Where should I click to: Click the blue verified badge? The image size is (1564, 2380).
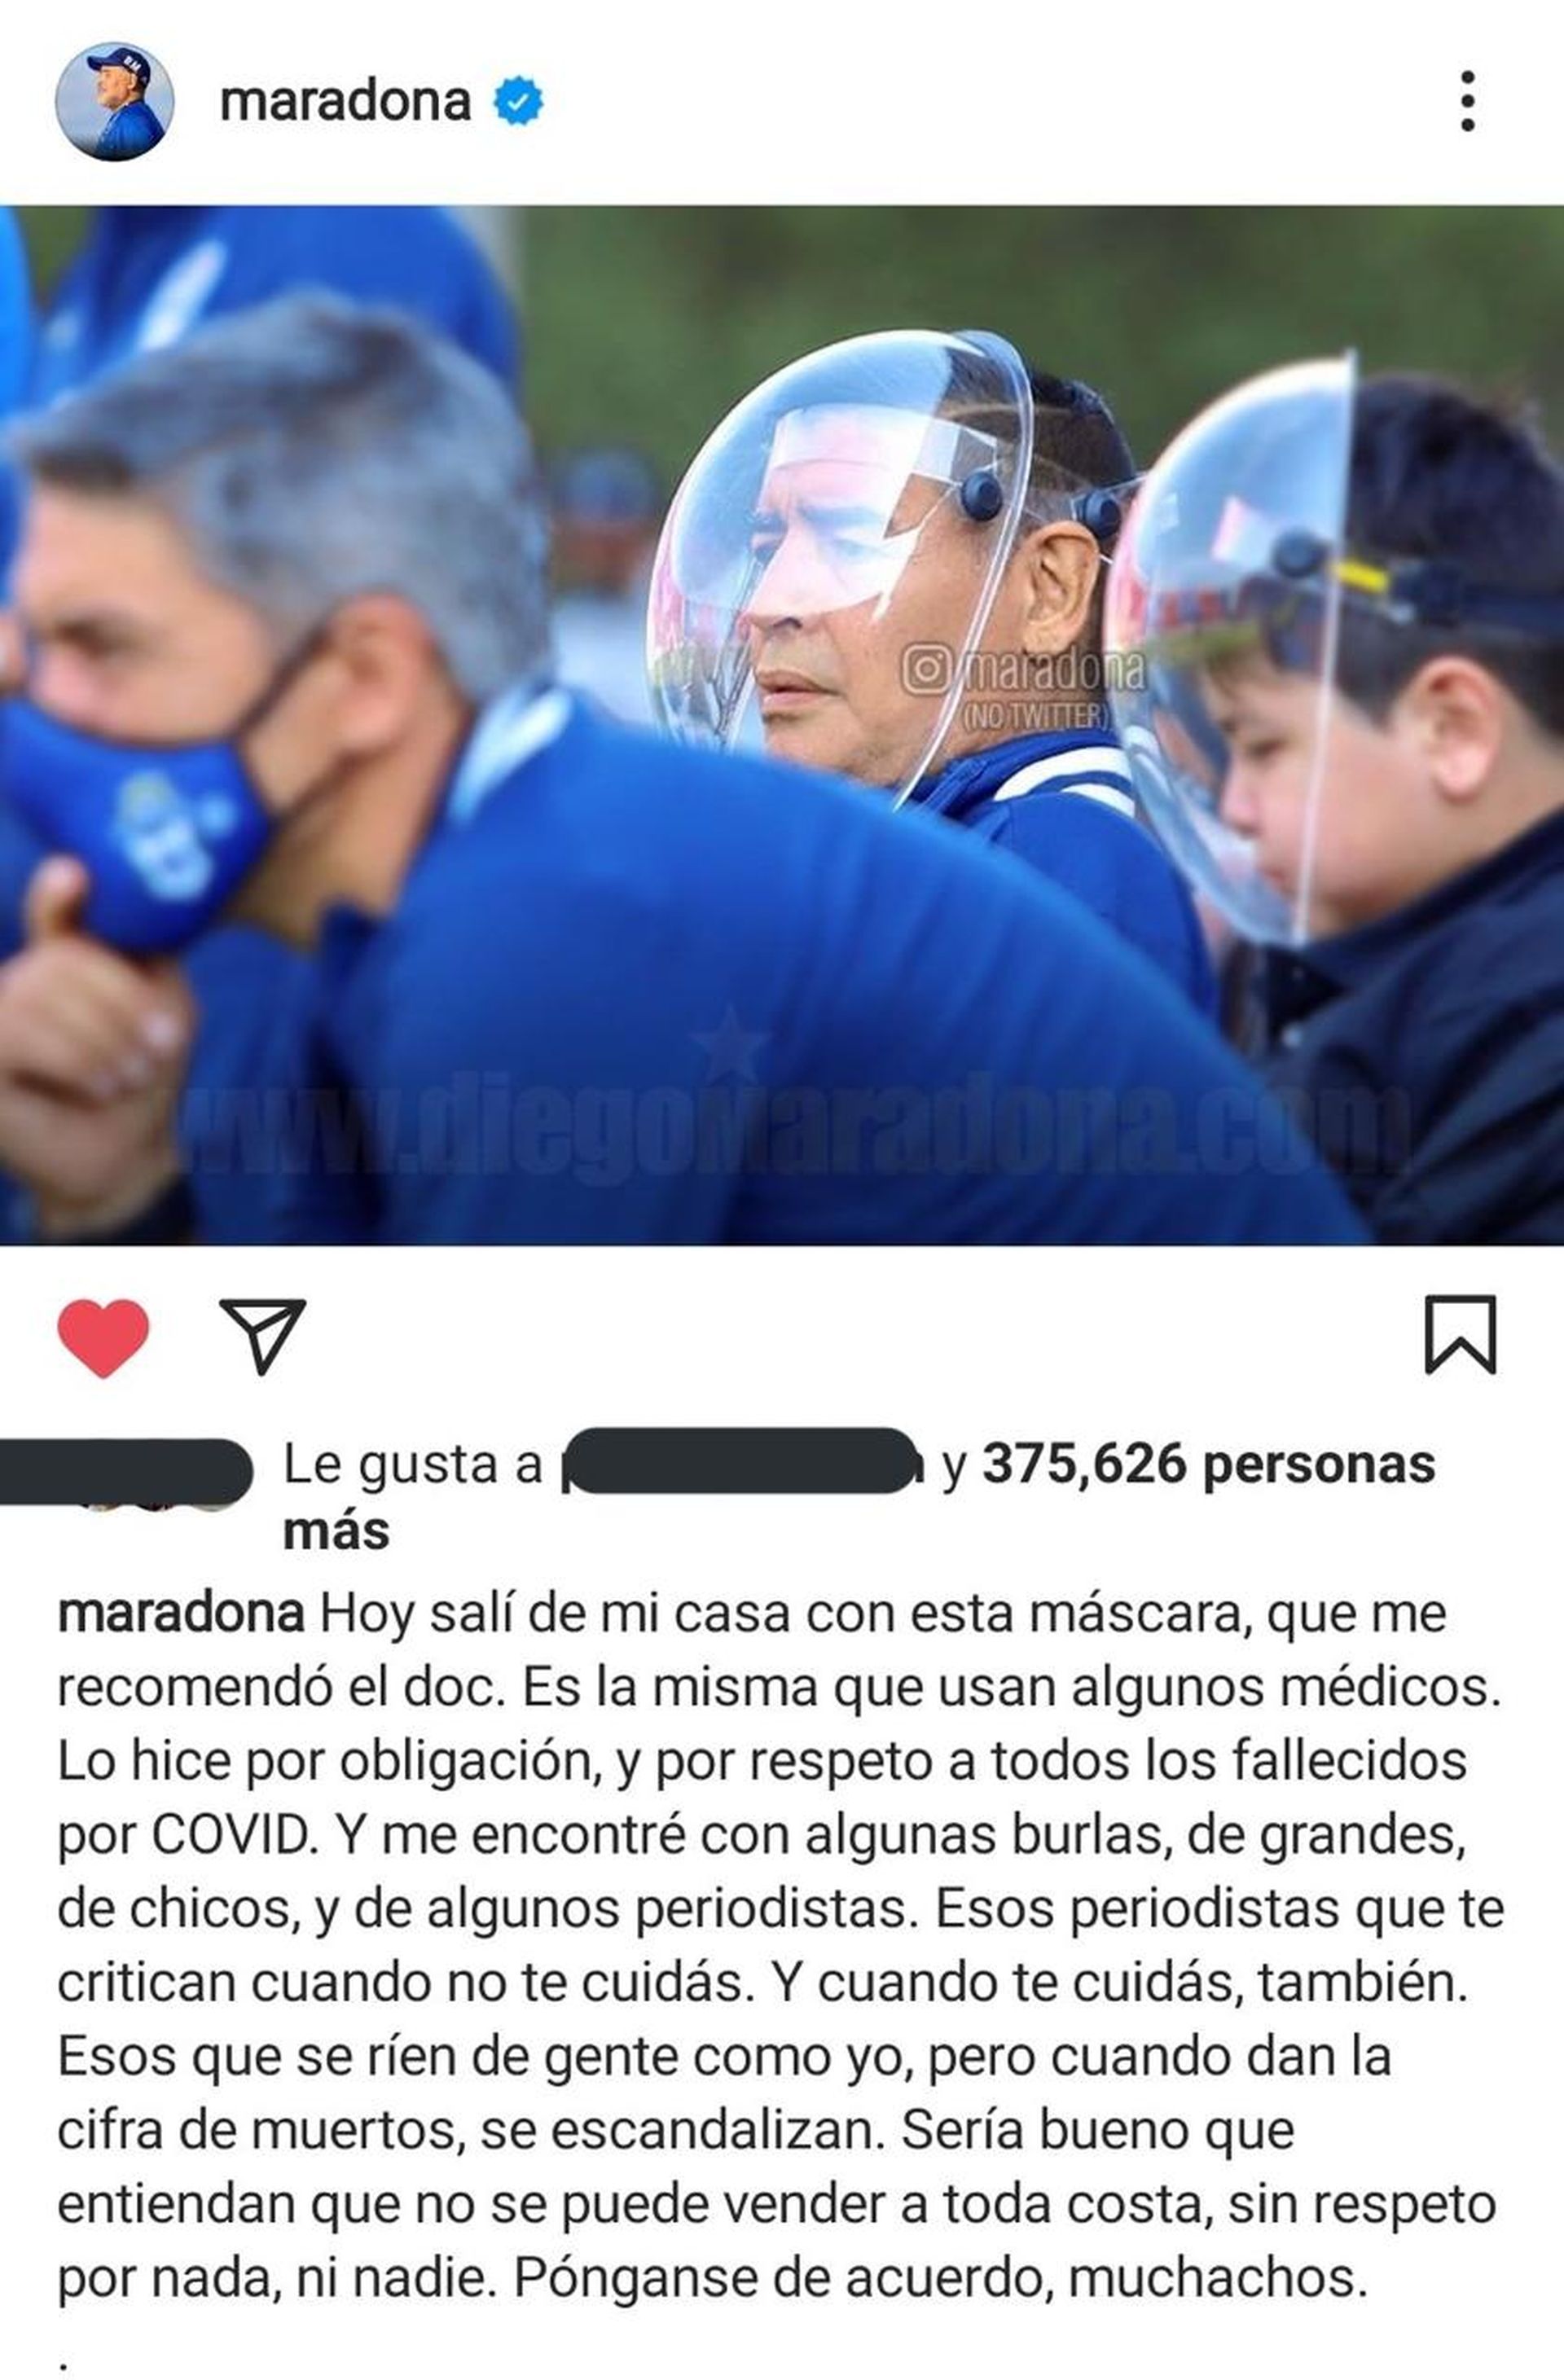tap(519, 101)
